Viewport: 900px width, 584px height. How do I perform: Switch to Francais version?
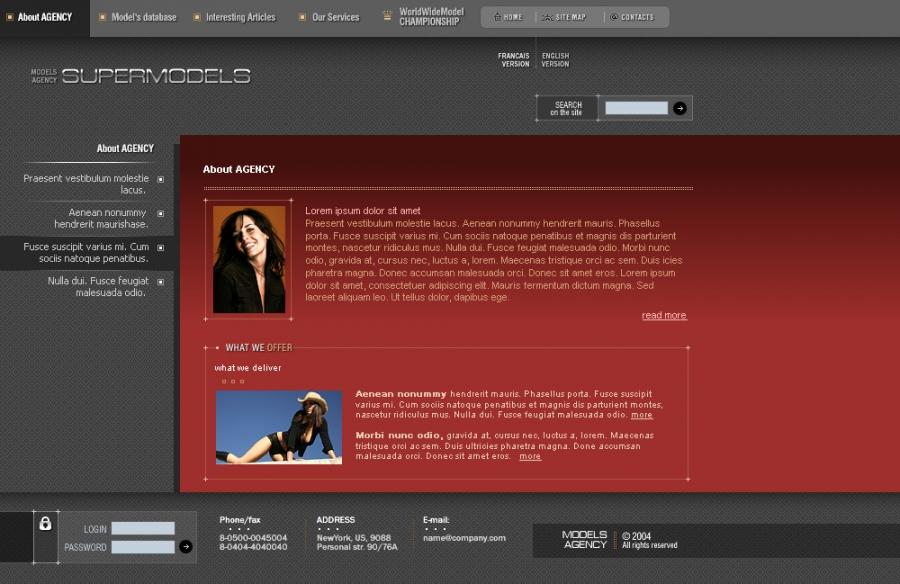pos(514,60)
